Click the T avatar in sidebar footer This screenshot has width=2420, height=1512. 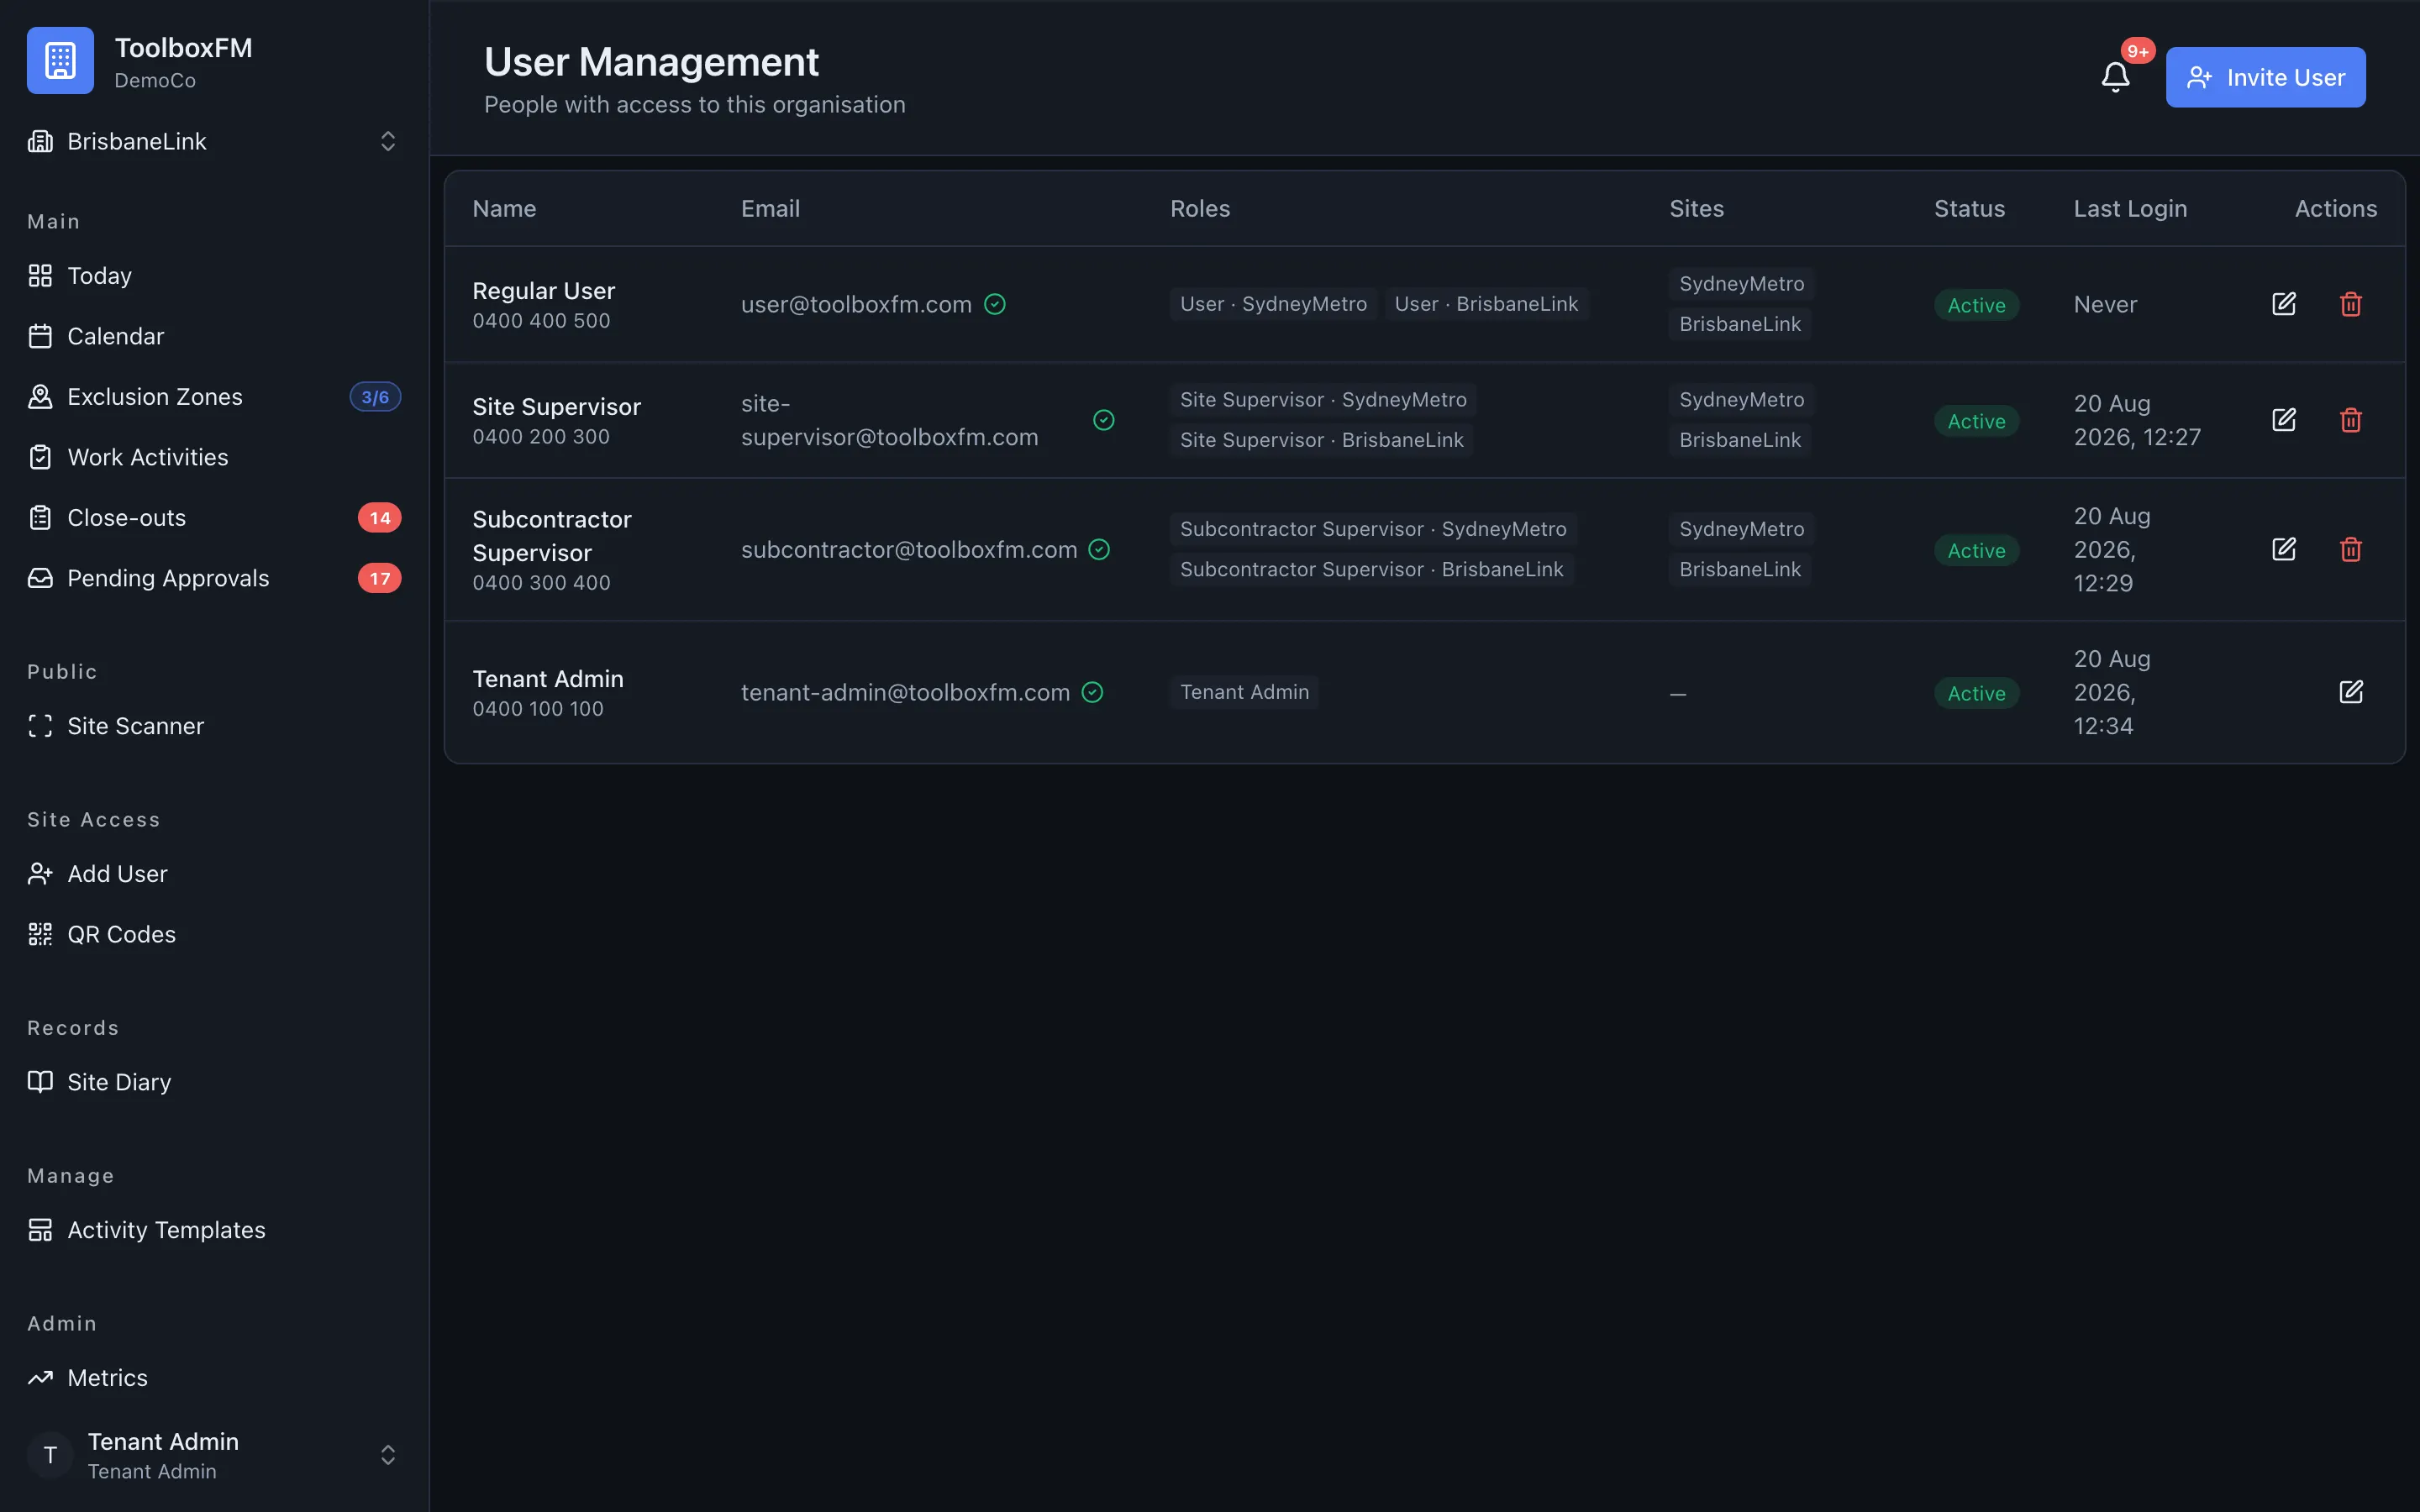(x=50, y=1455)
